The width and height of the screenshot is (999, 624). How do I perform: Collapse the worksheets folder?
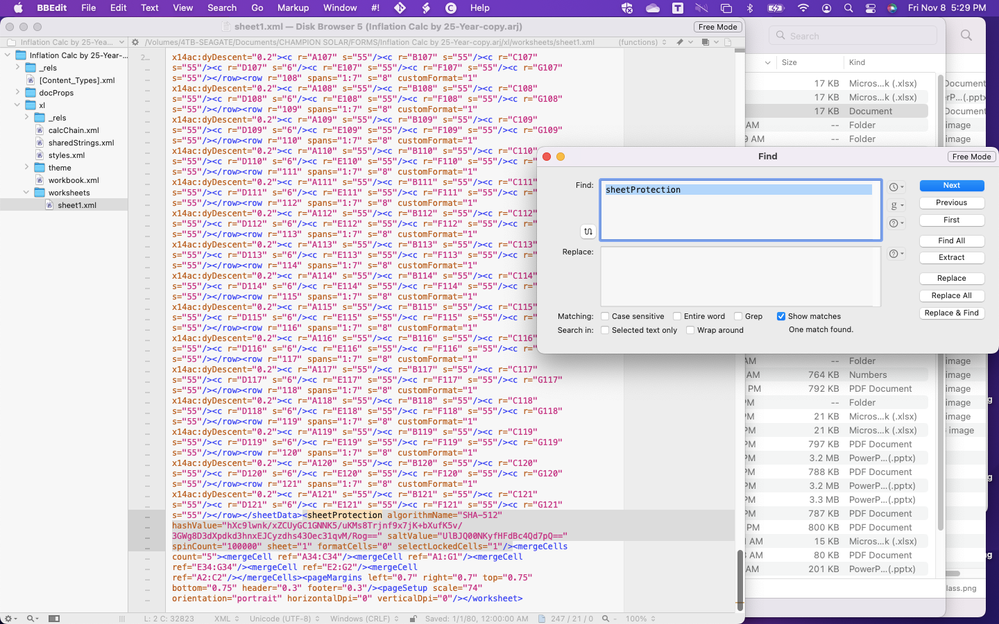click(26, 192)
